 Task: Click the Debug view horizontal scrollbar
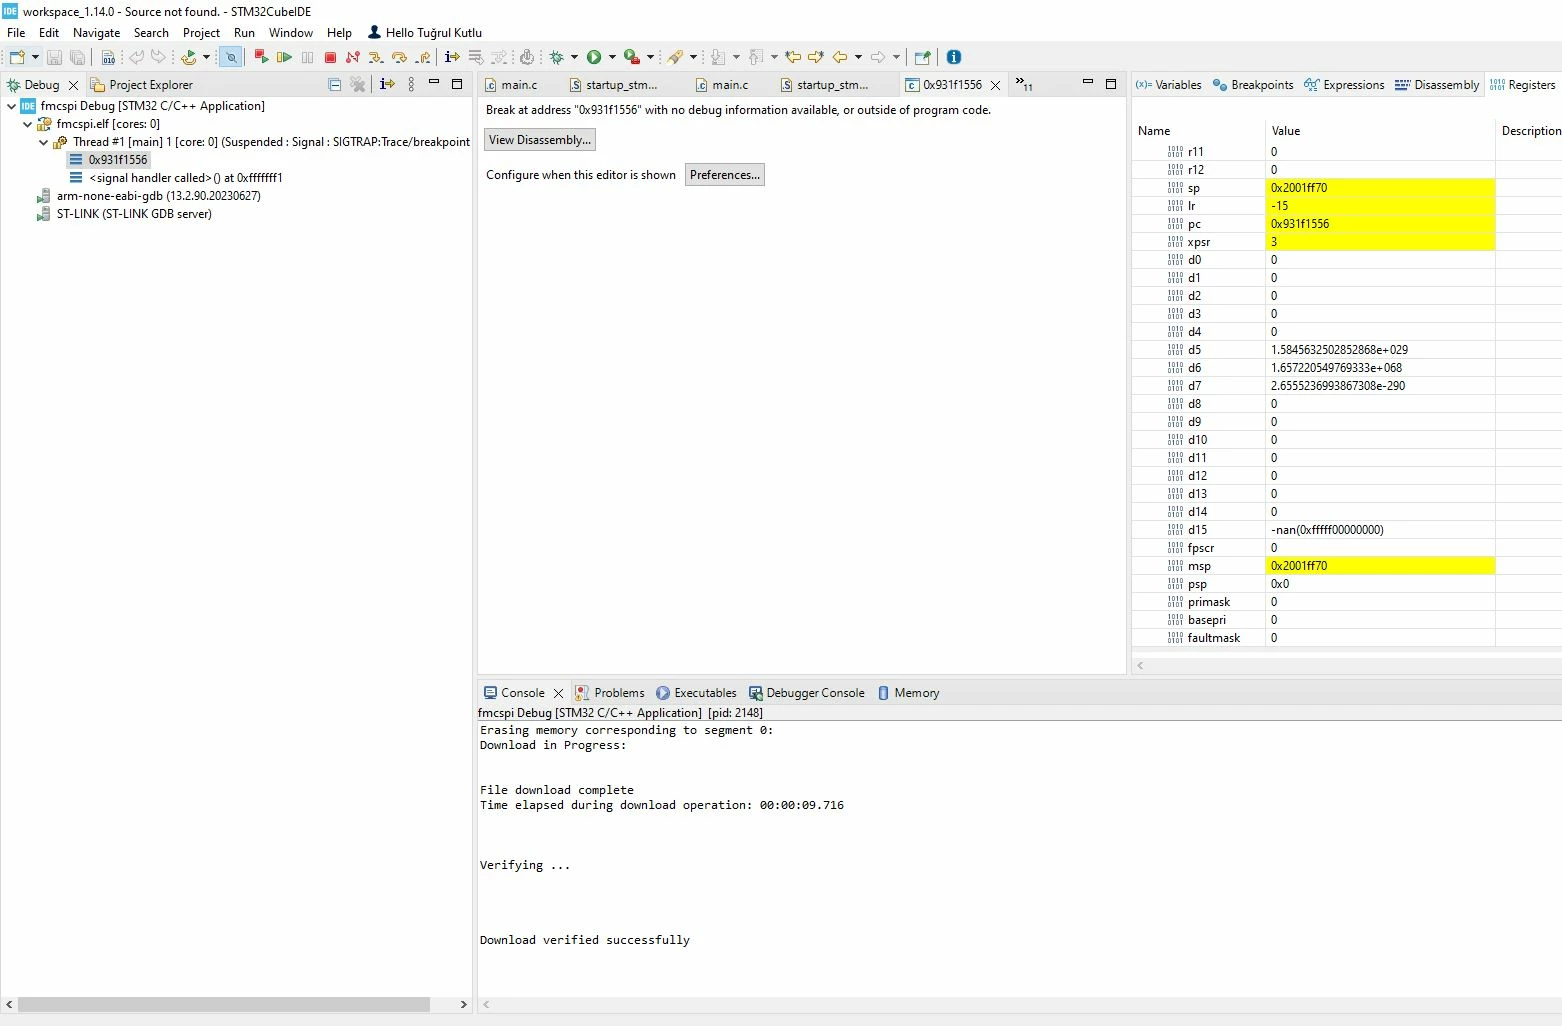click(224, 1004)
